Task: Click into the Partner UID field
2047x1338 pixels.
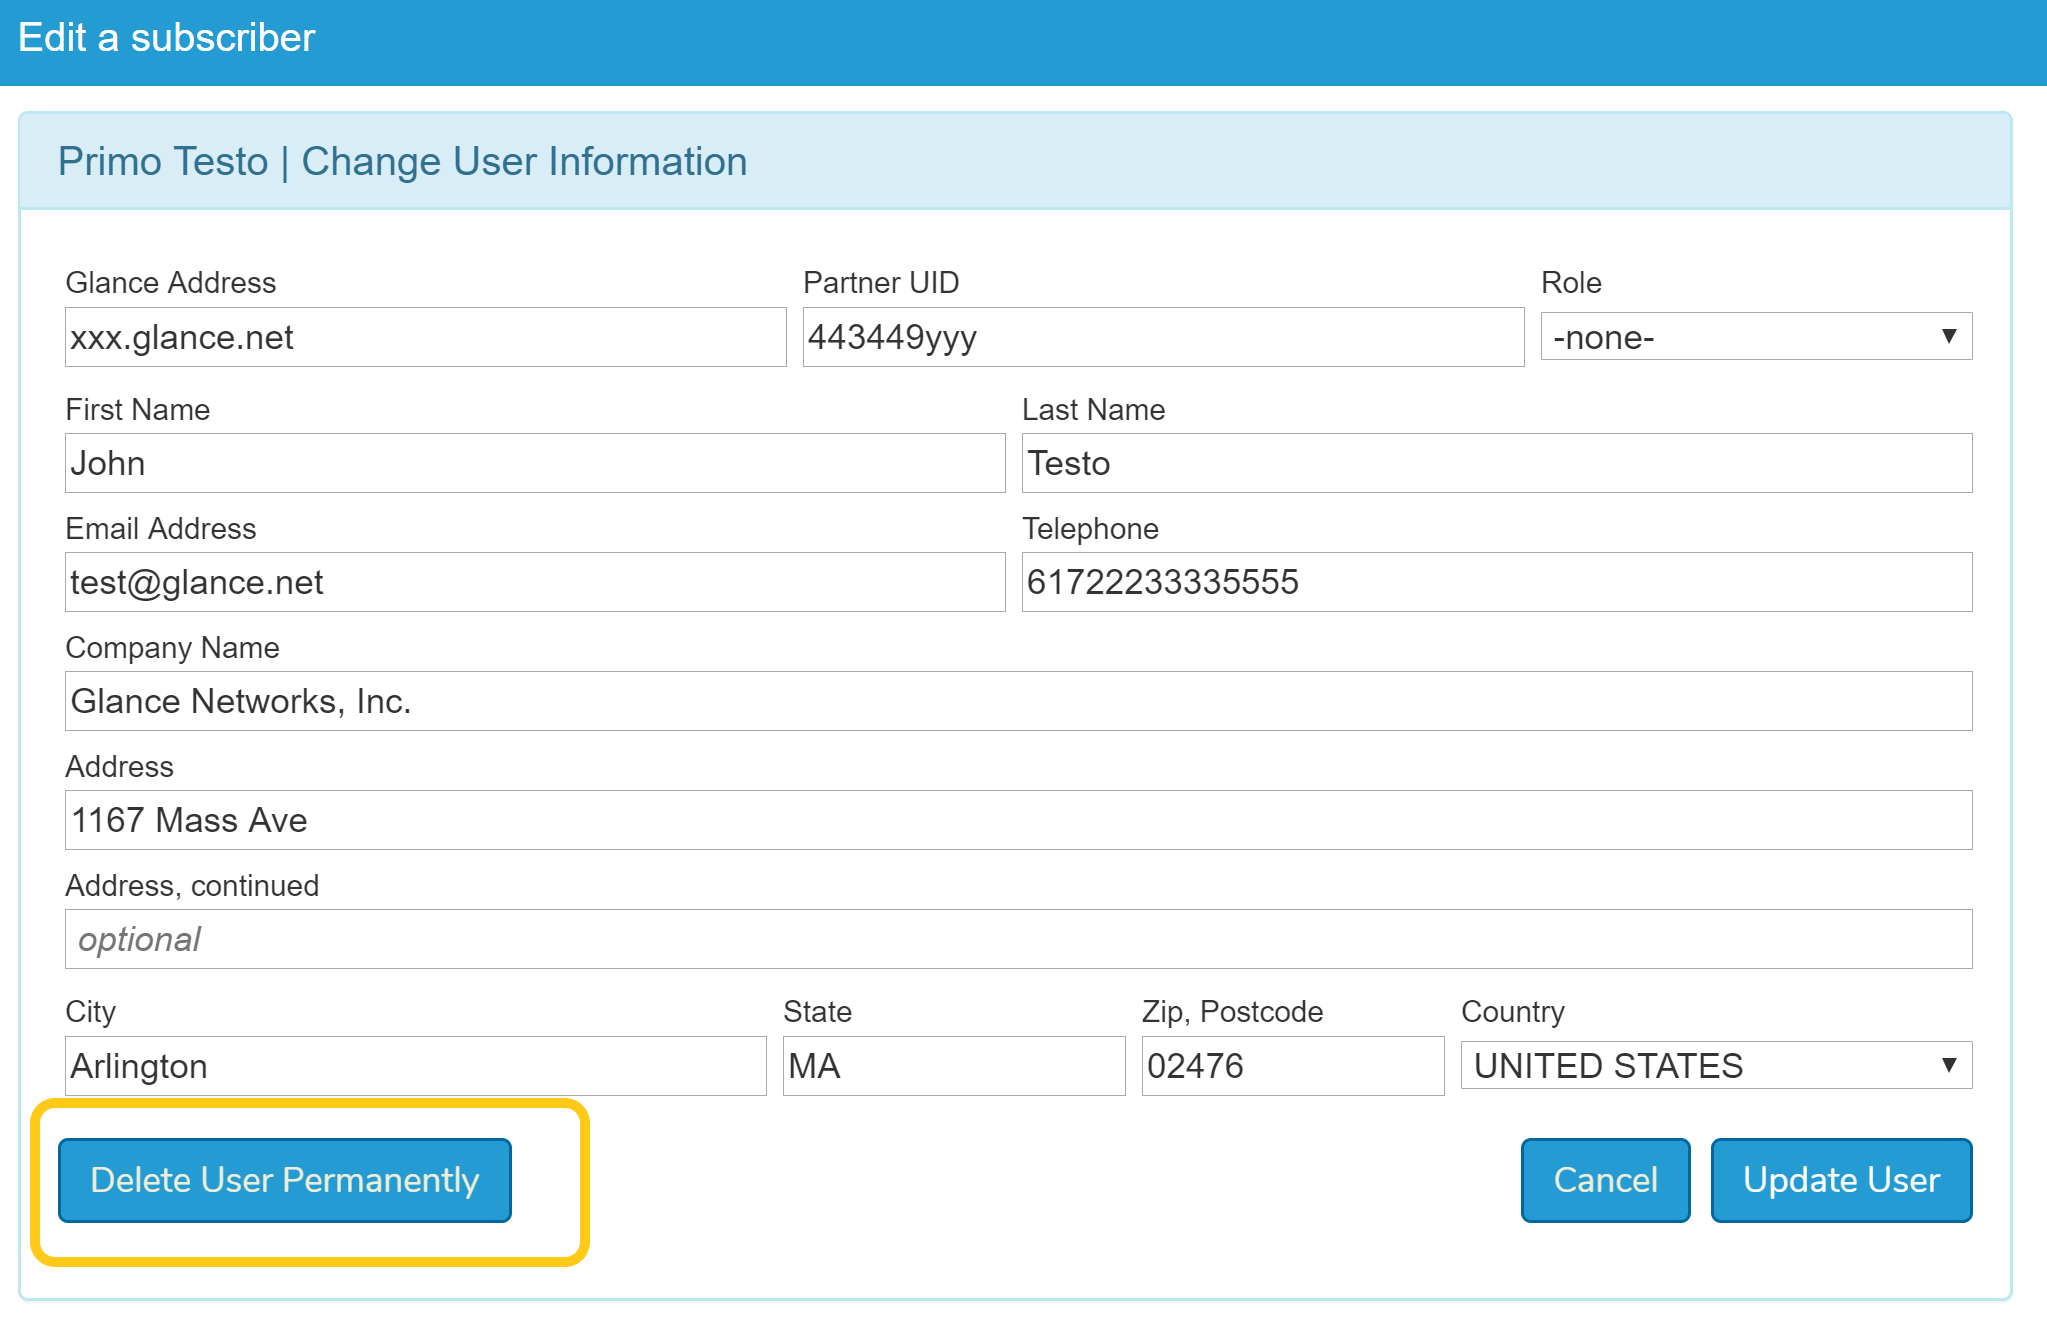Action: [1162, 337]
